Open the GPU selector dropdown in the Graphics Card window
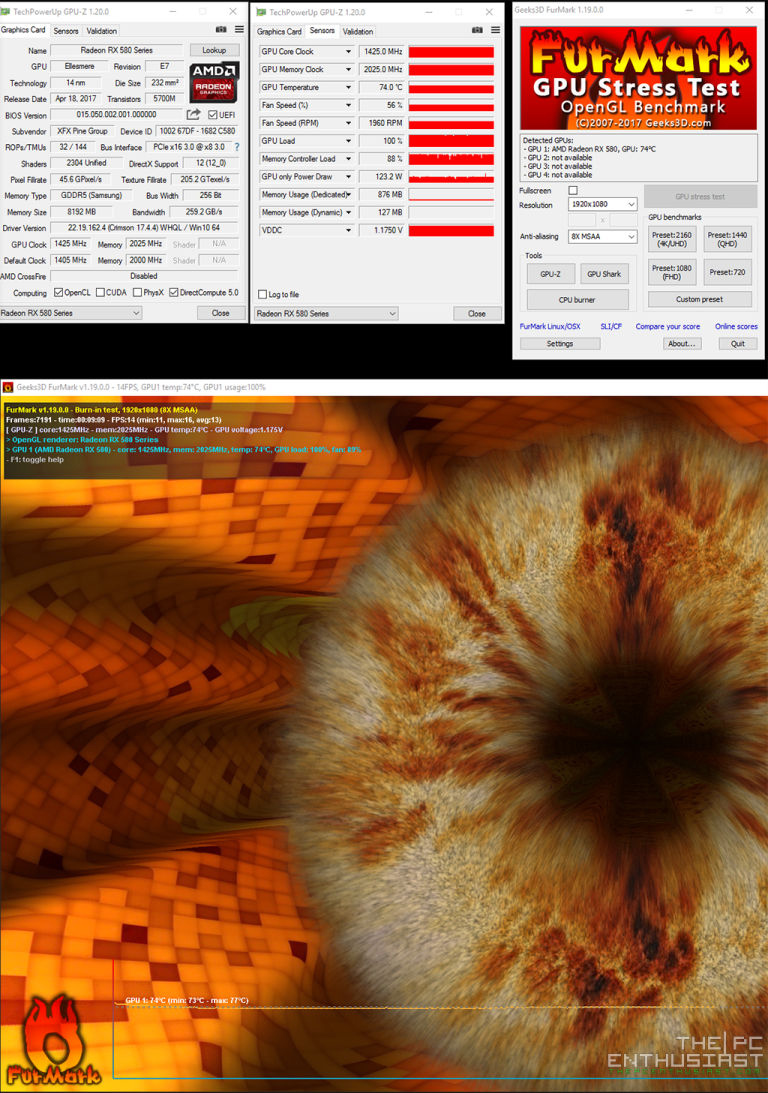Viewport: 768px width, 1093px height. click(70, 313)
